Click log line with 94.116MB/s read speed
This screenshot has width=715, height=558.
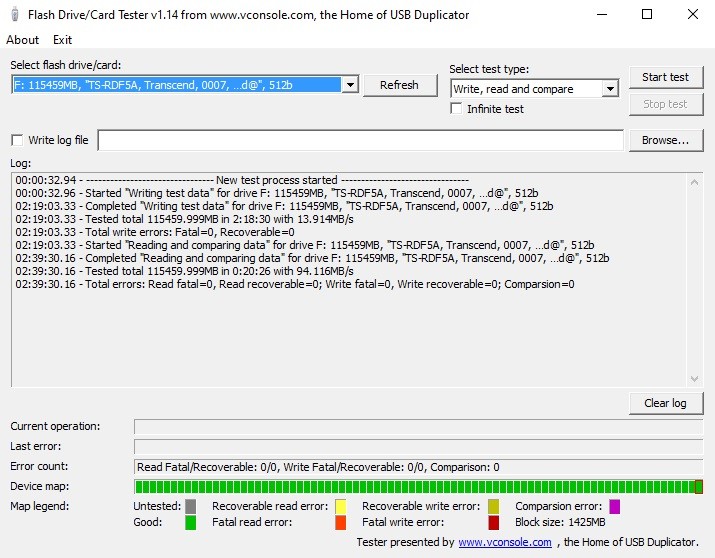(x=184, y=271)
